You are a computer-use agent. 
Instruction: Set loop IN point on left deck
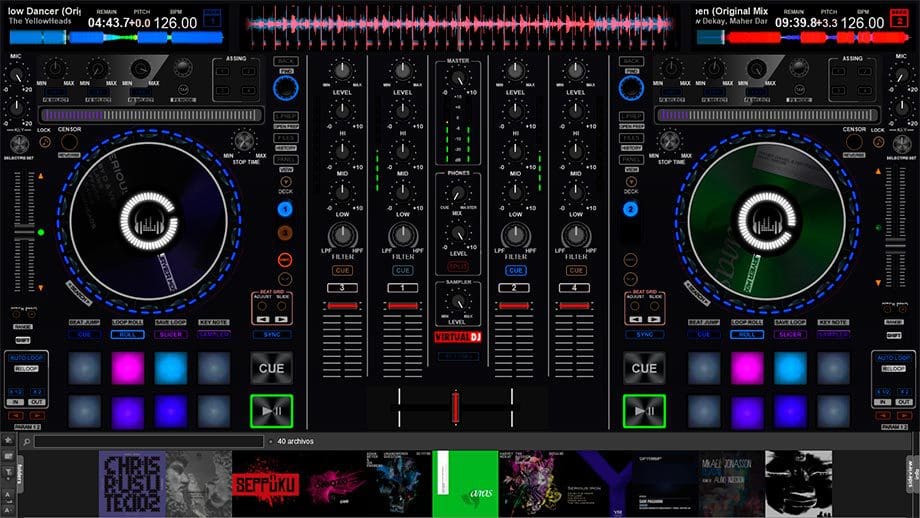pos(16,402)
